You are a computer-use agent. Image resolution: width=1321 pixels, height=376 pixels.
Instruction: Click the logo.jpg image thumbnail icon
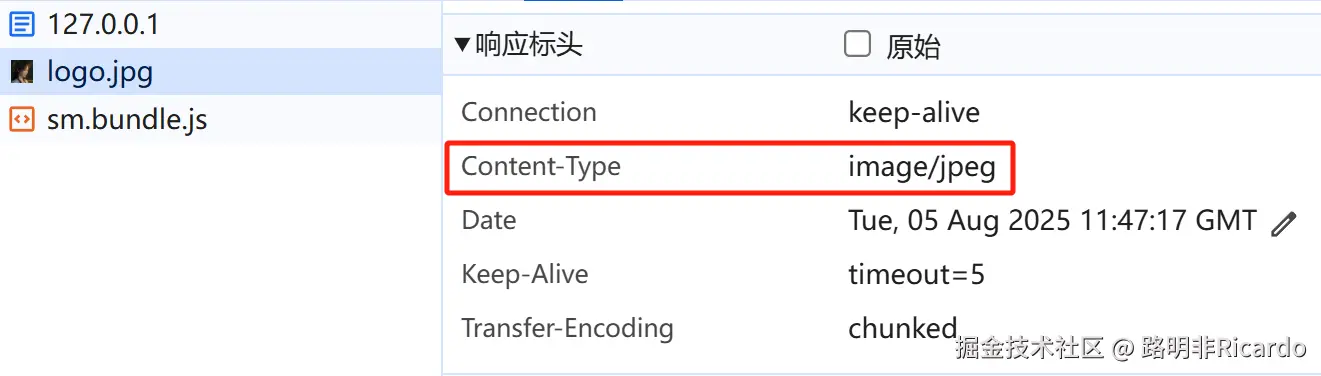[21, 72]
